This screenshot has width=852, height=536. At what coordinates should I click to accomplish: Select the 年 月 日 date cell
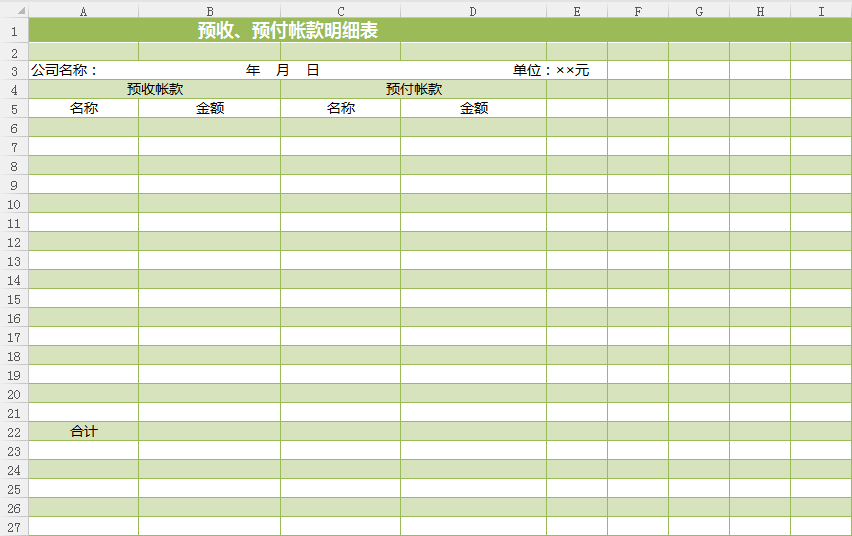[x=283, y=71]
